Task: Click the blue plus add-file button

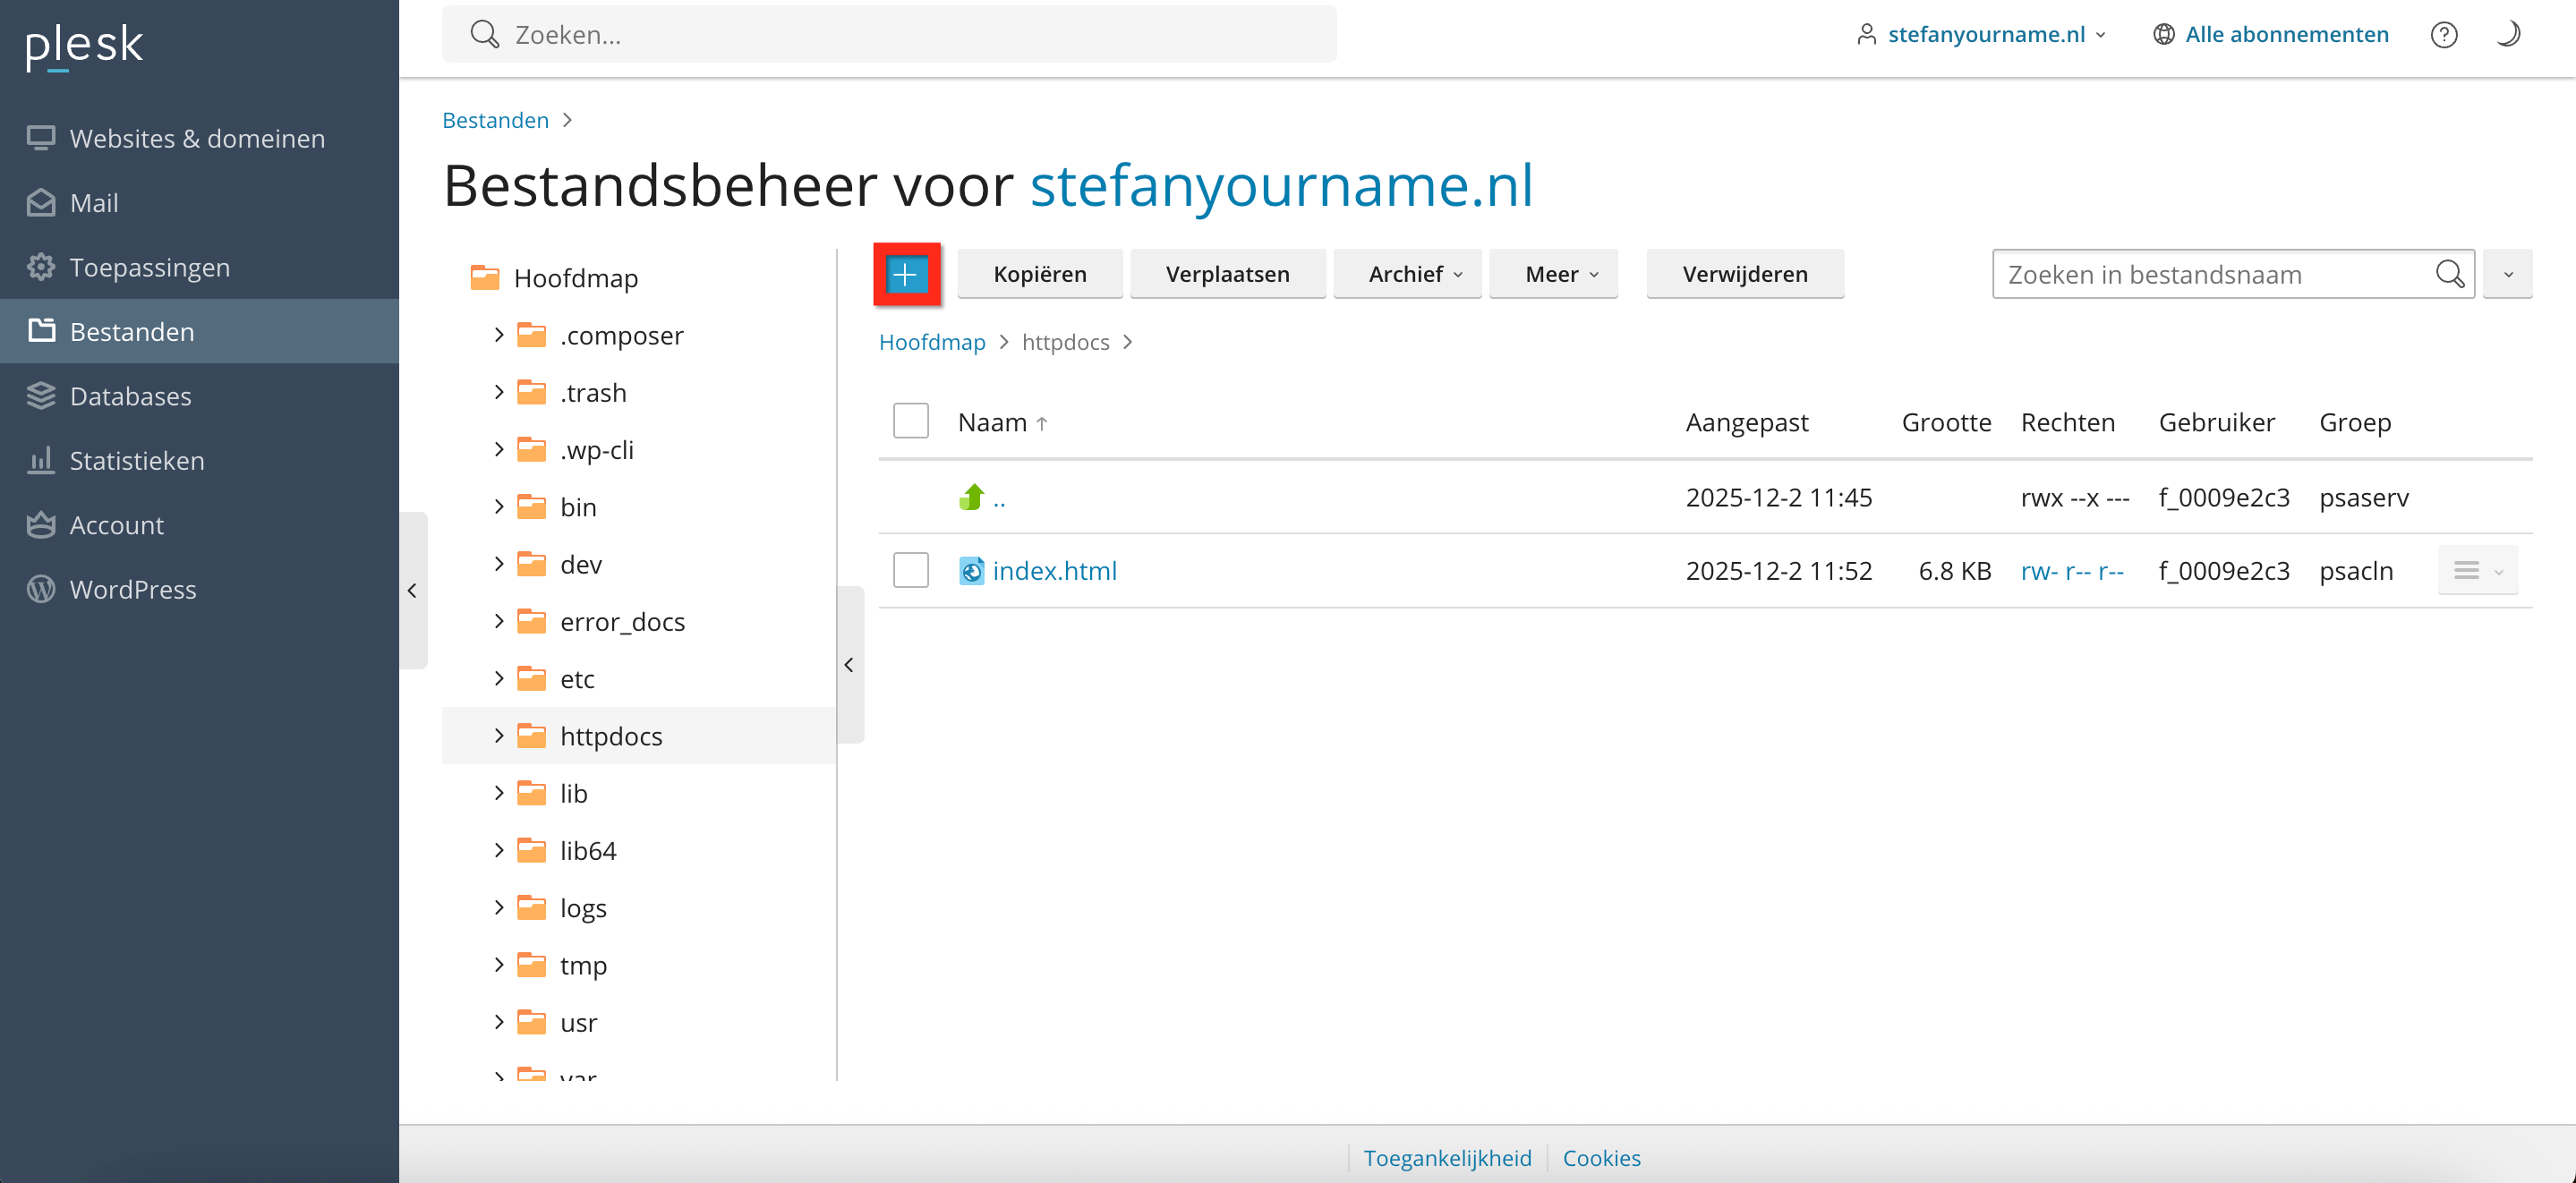Action: coord(906,274)
